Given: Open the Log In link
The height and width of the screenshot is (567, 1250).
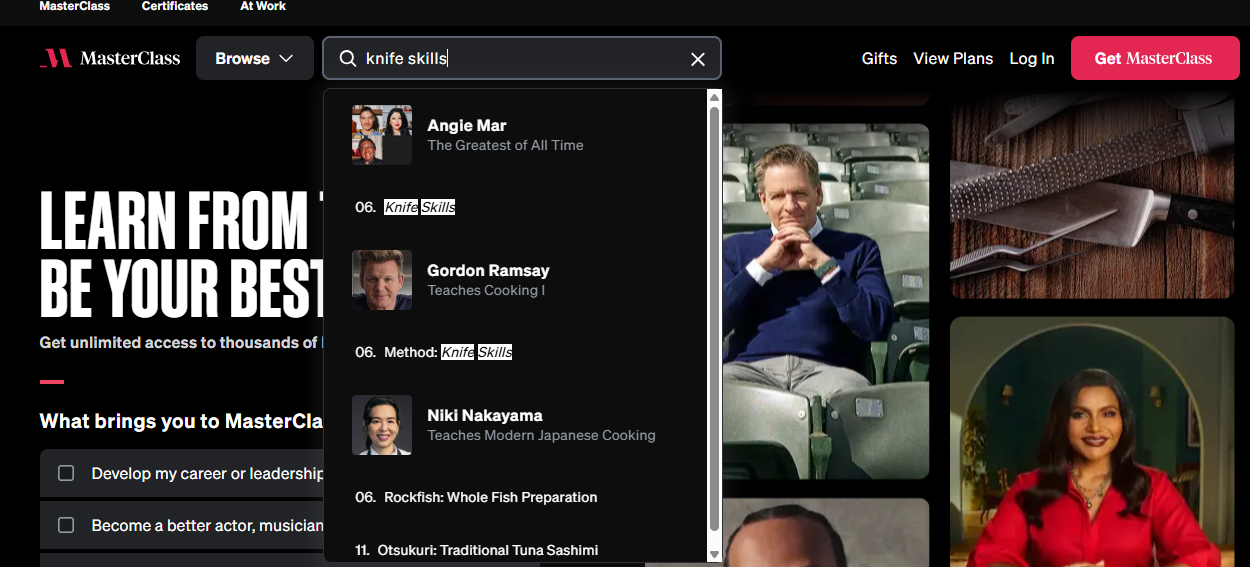Looking at the screenshot, I should pyautogui.click(x=1031, y=59).
